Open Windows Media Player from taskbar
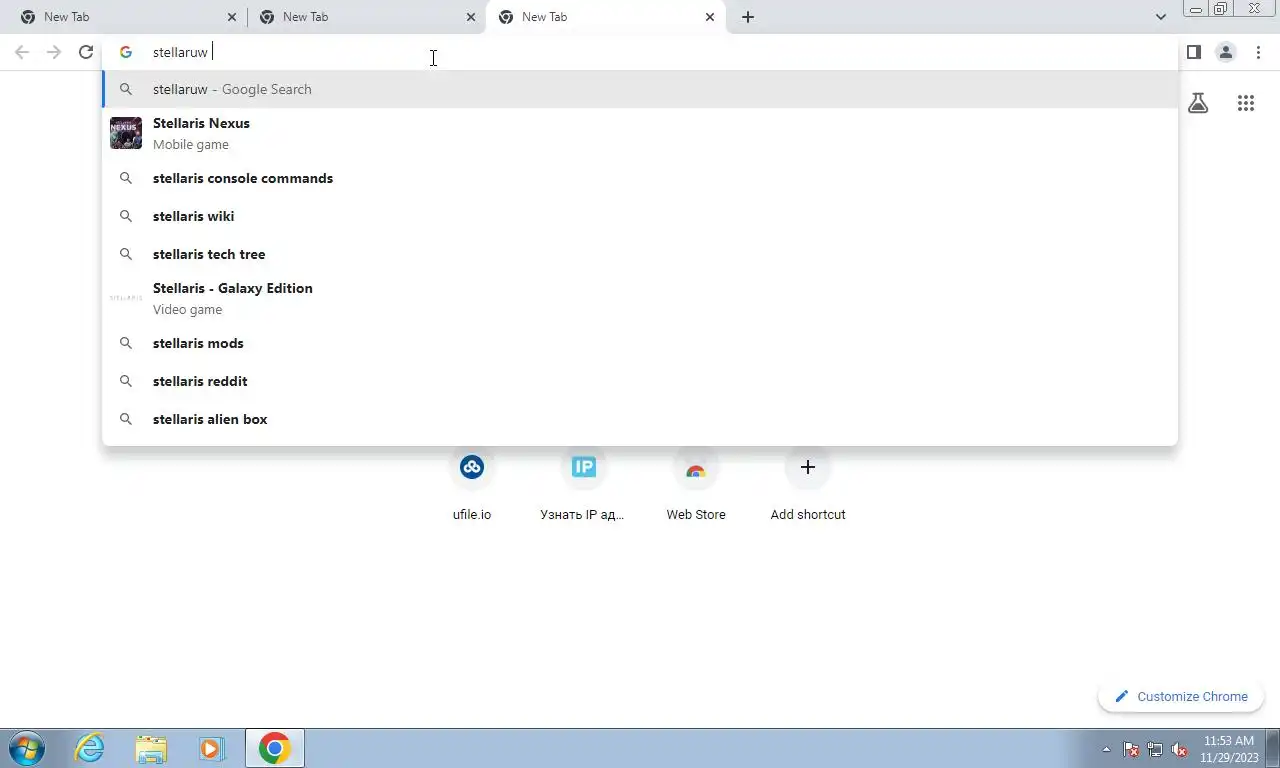This screenshot has height=768, width=1280. (211, 748)
